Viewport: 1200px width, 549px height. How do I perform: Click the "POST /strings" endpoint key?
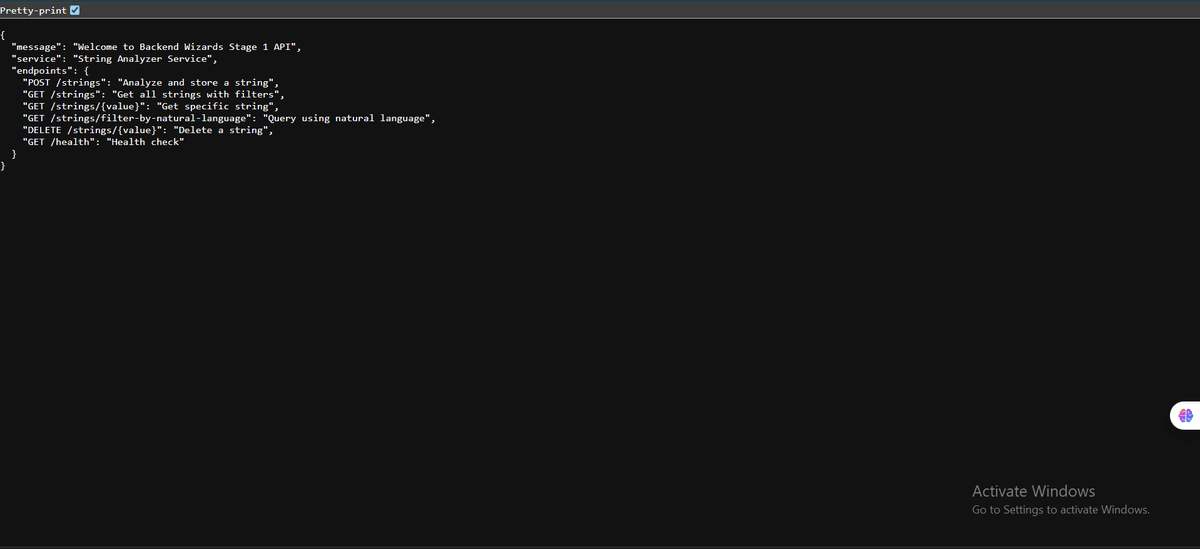pos(64,82)
